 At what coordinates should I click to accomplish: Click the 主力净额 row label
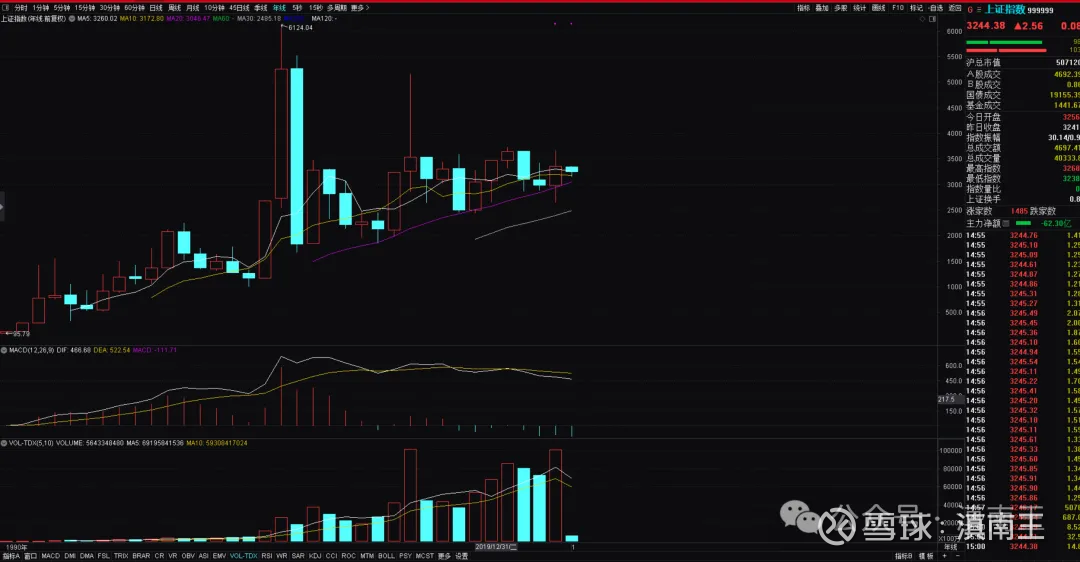(x=983, y=223)
